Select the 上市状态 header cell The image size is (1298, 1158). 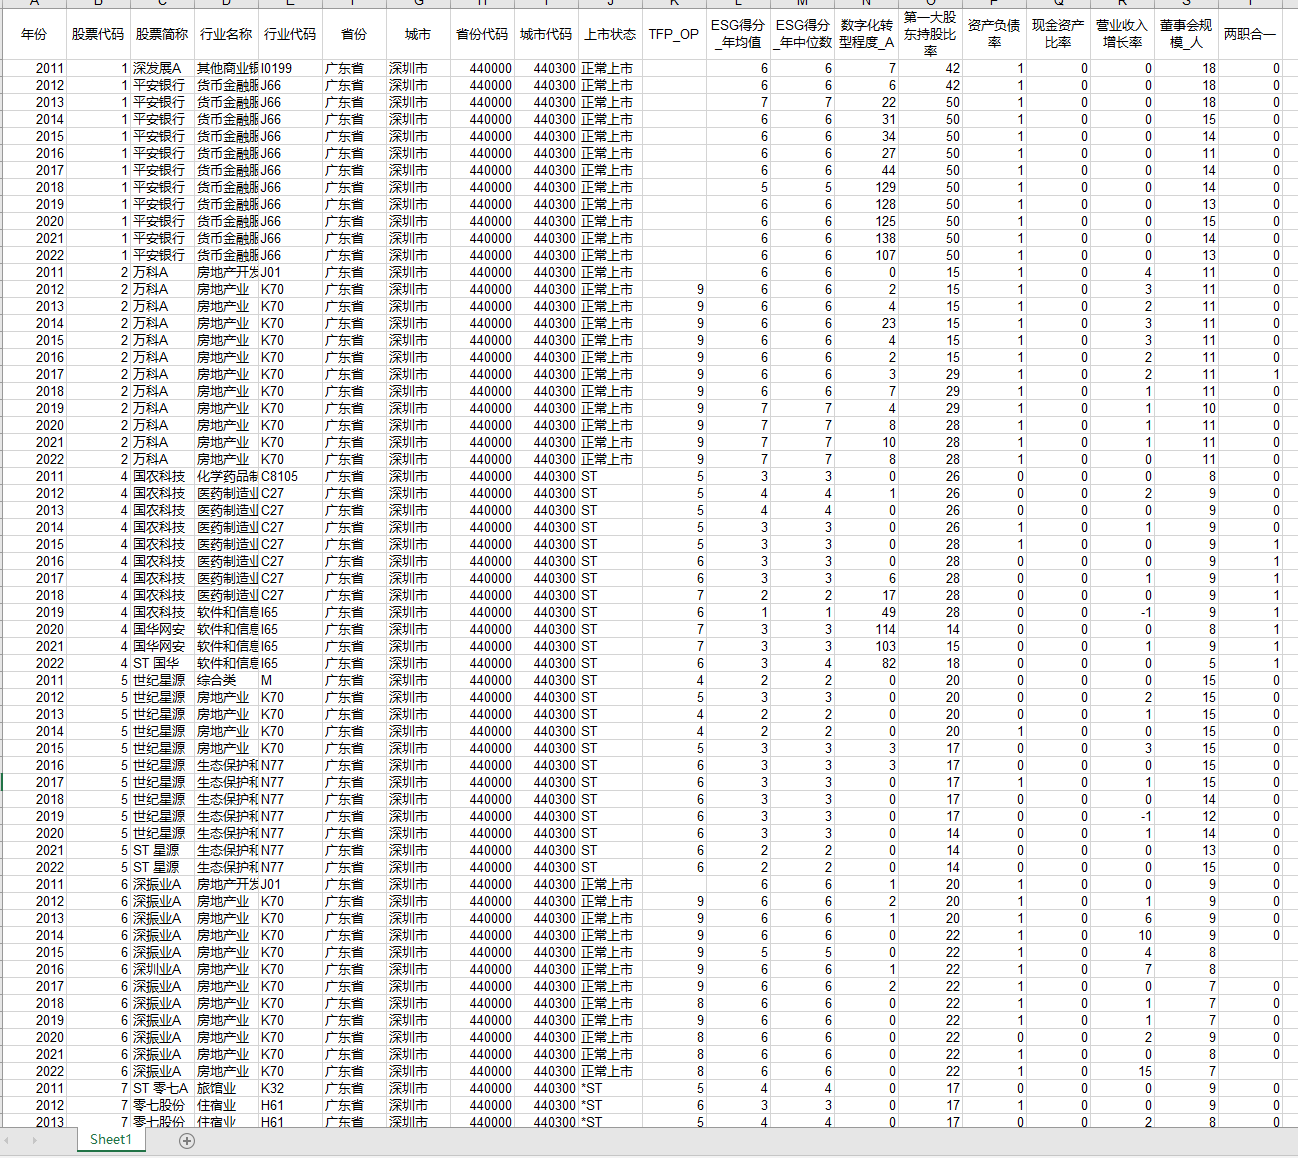[610, 34]
